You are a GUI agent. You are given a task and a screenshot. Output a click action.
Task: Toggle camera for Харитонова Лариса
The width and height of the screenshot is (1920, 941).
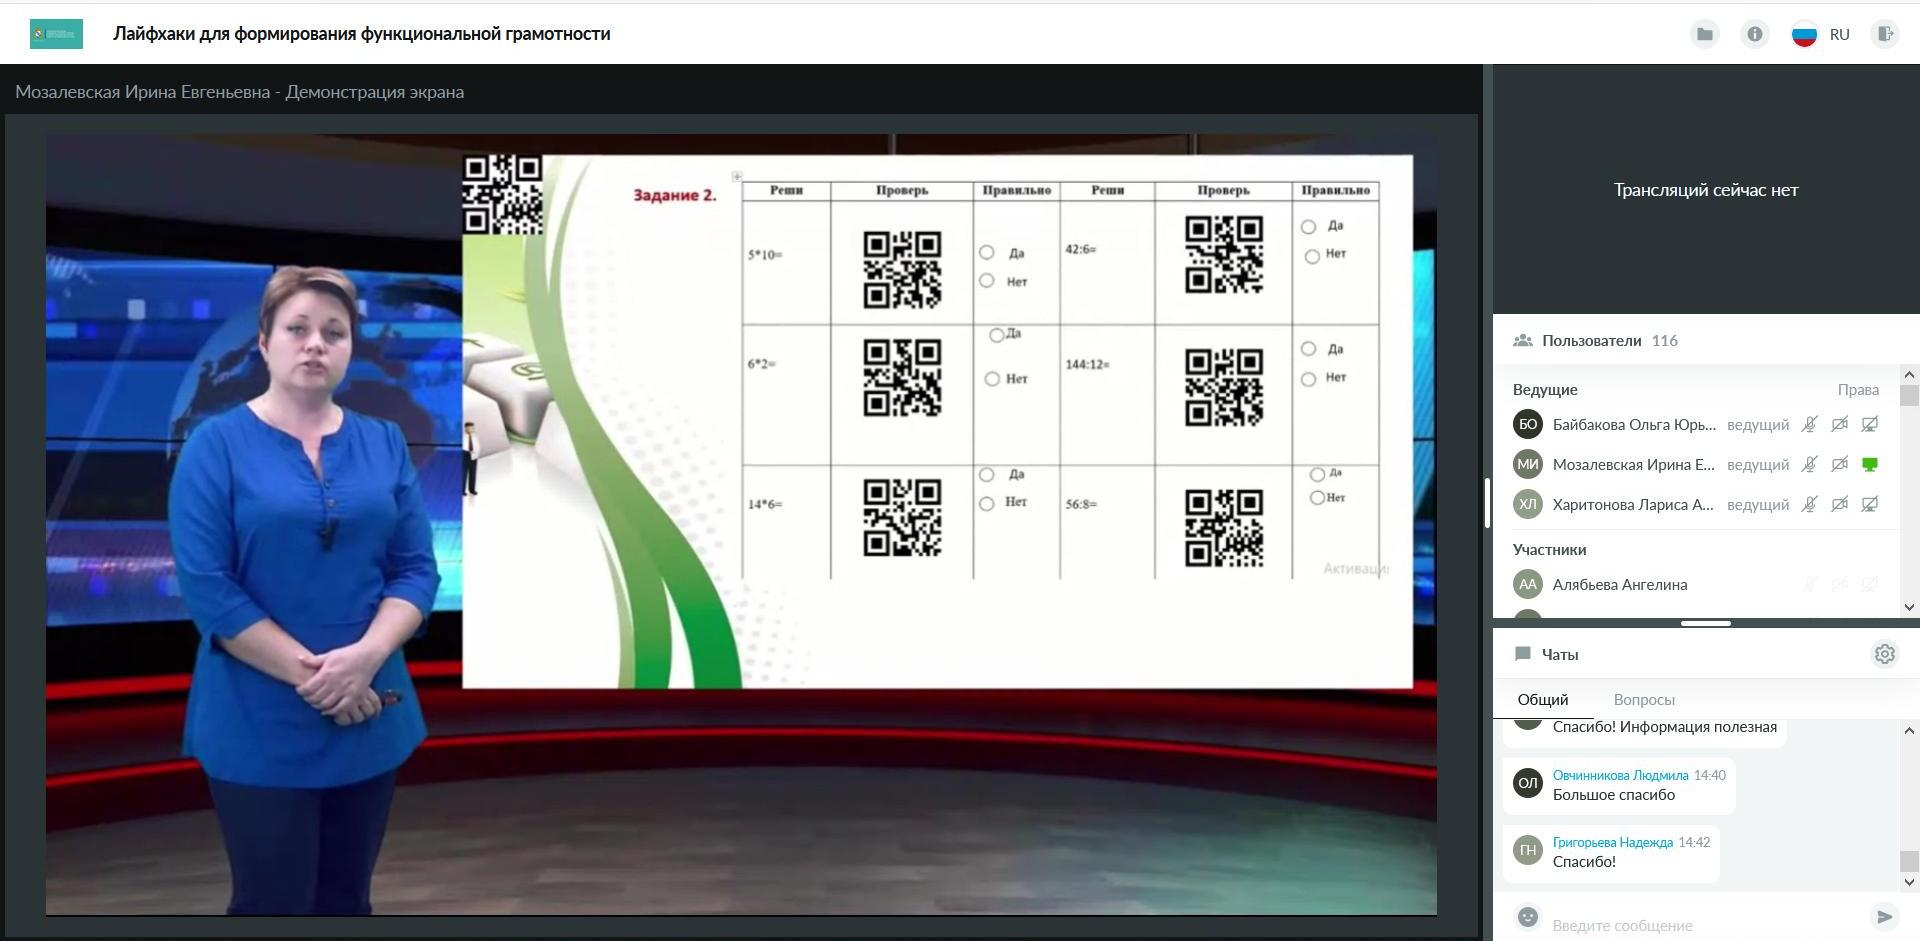pyautogui.click(x=1839, y=505)
